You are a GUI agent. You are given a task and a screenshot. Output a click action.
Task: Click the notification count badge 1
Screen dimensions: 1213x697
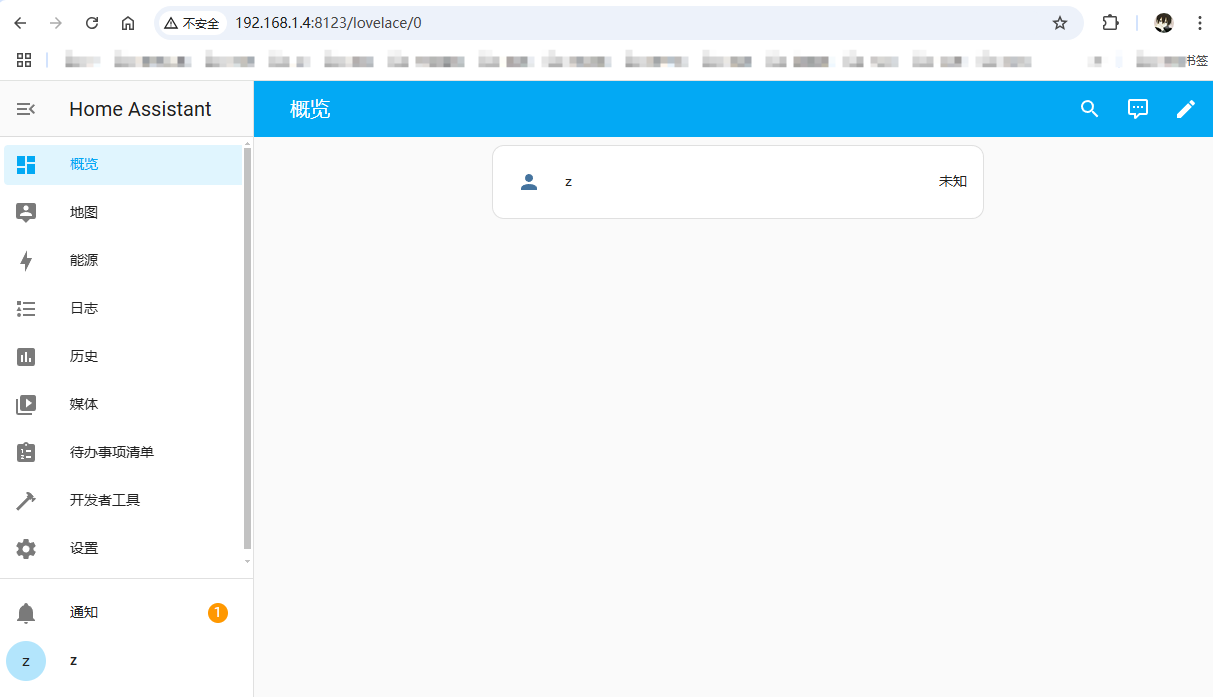(x=218, y=612)
